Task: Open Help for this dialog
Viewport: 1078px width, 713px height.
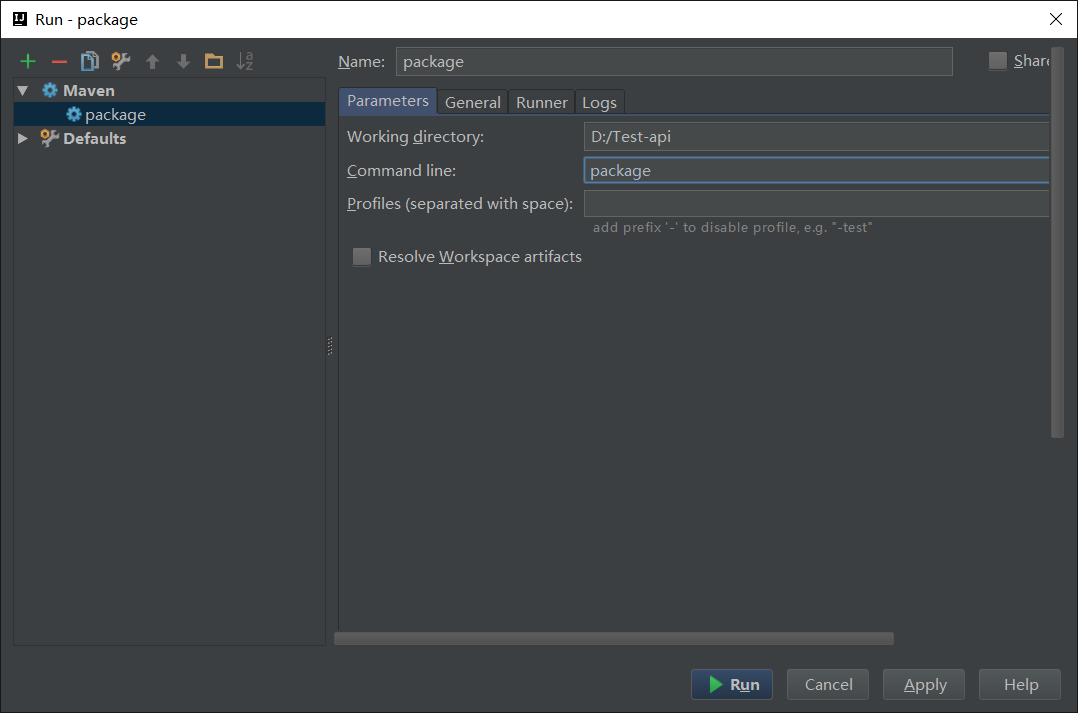Action: 1020,684
